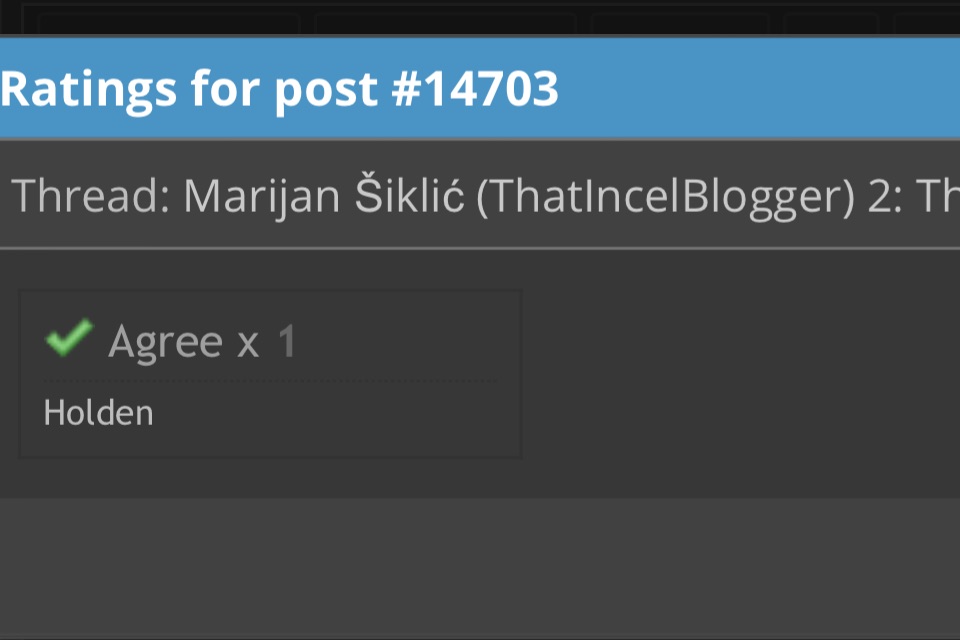
Task: Click the word 'Thread:' in the subtitle
Action: coord(91,196)
